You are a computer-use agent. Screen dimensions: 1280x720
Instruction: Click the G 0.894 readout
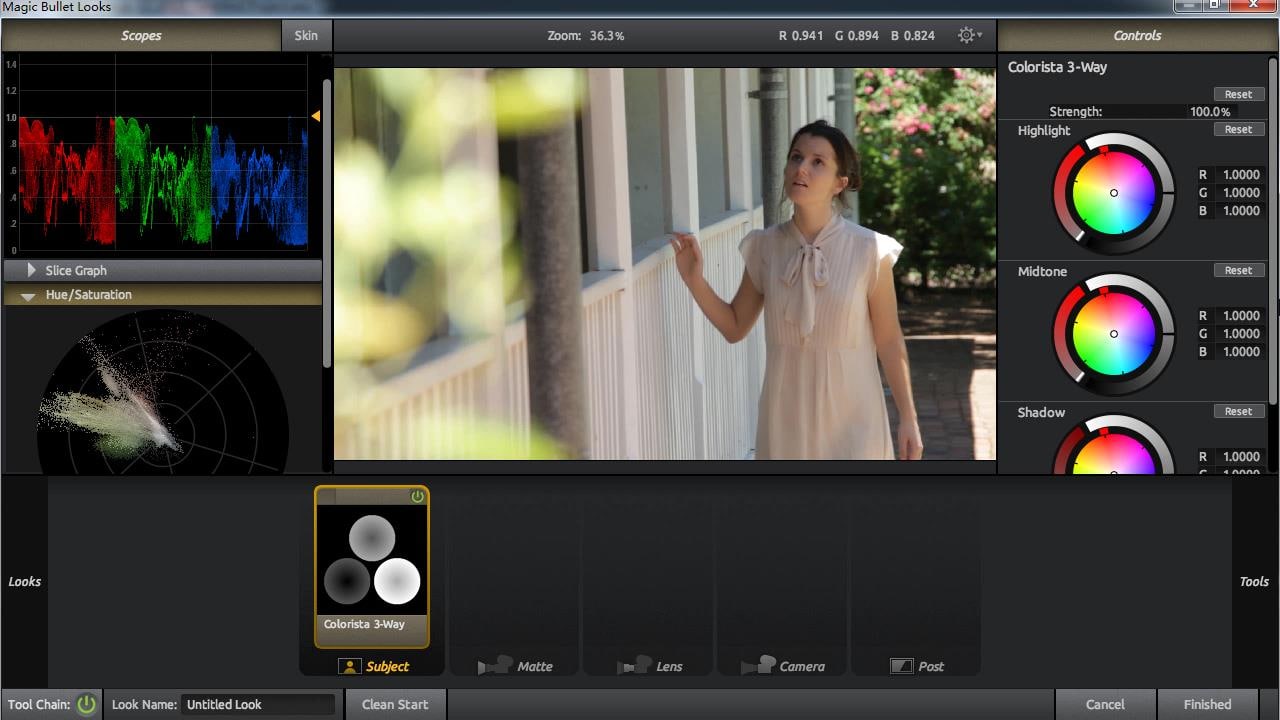tap(857, 36)
